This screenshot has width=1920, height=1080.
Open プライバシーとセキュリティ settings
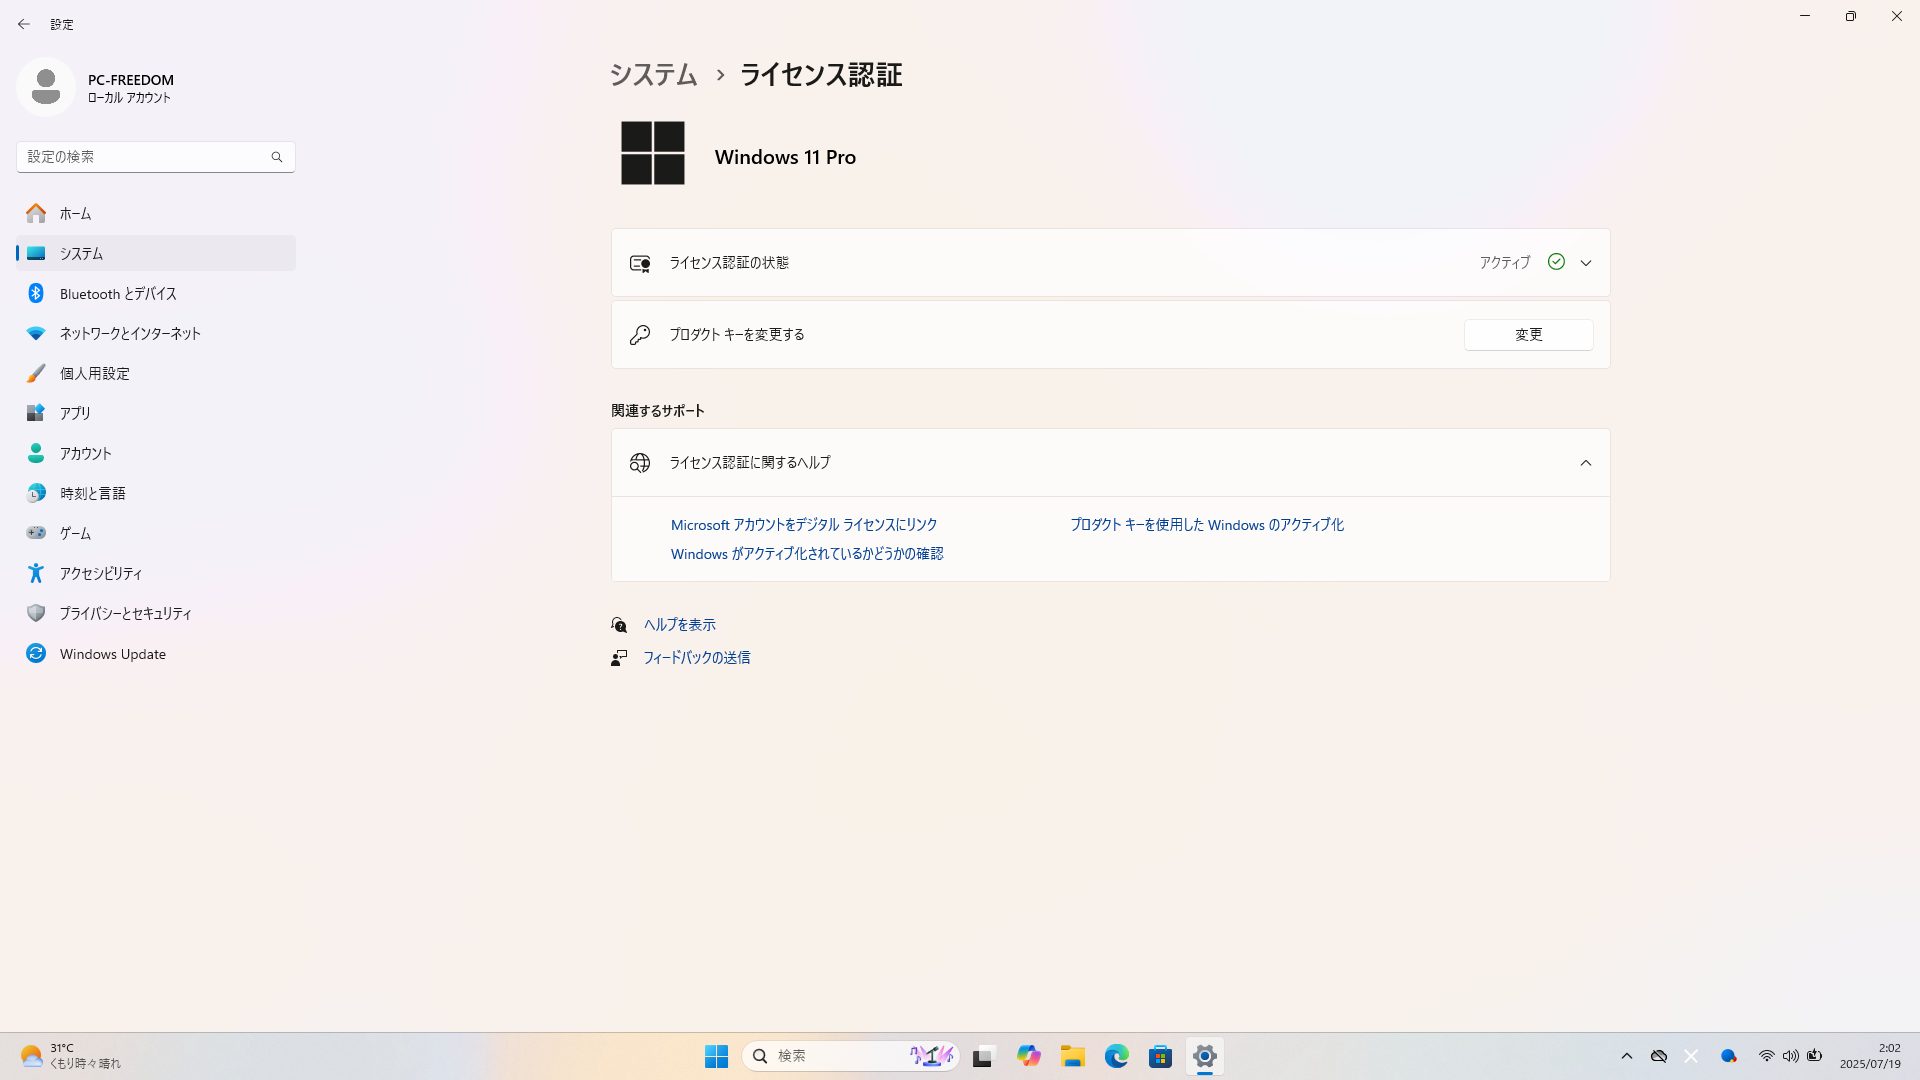coord(125,613)
